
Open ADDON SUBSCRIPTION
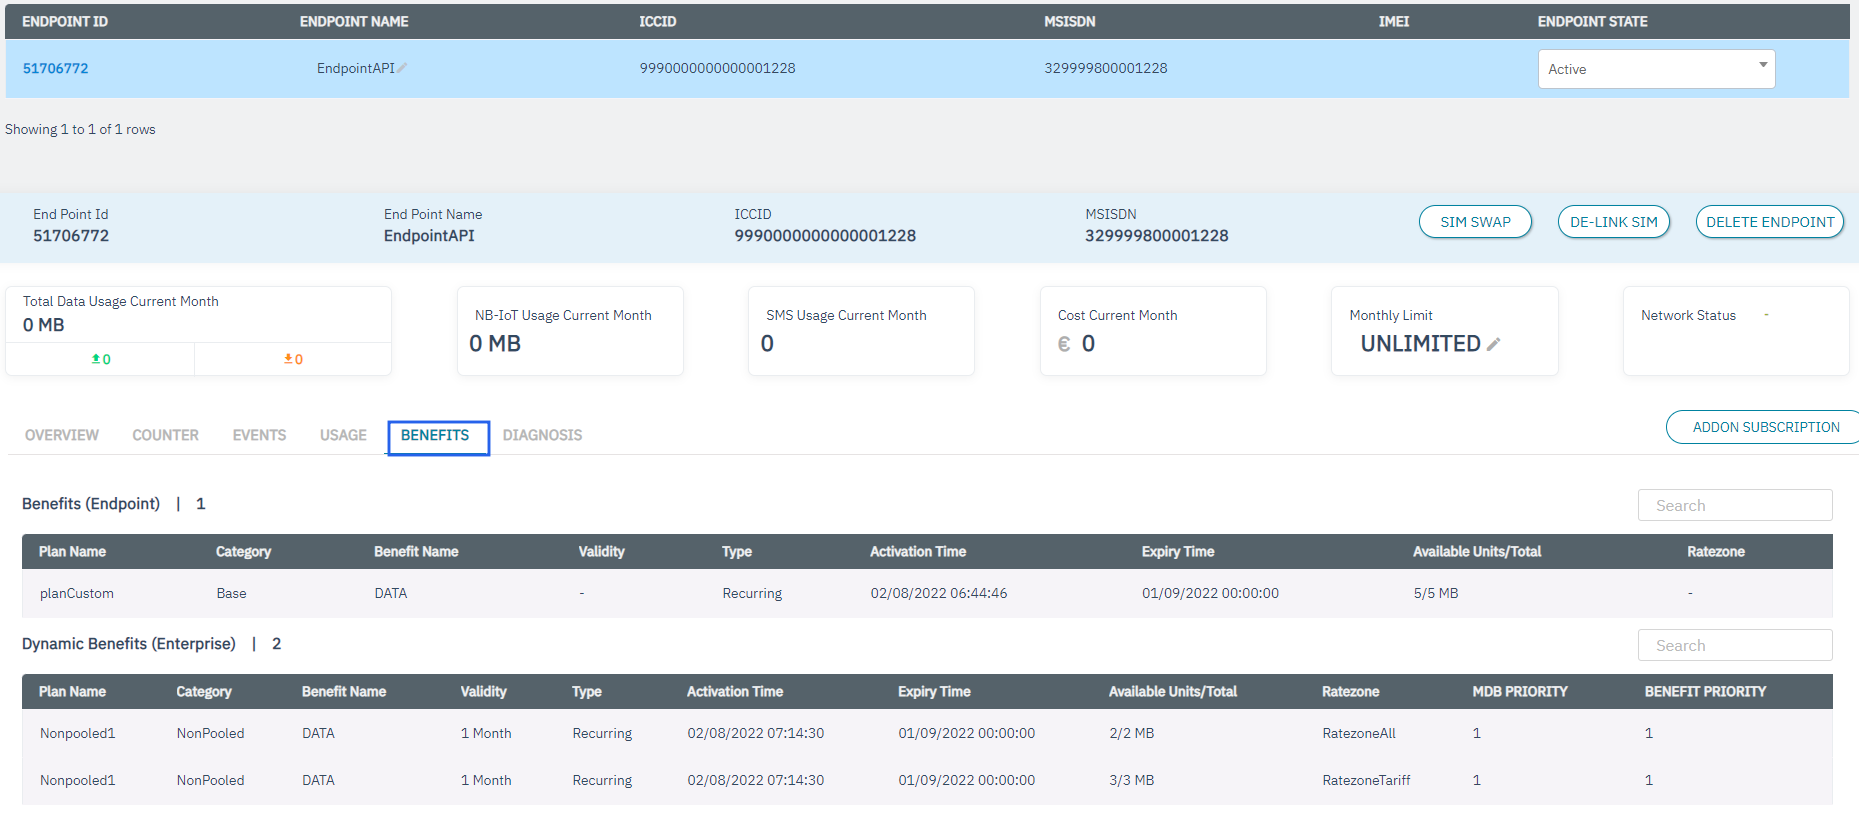[x=1765, y=427]
